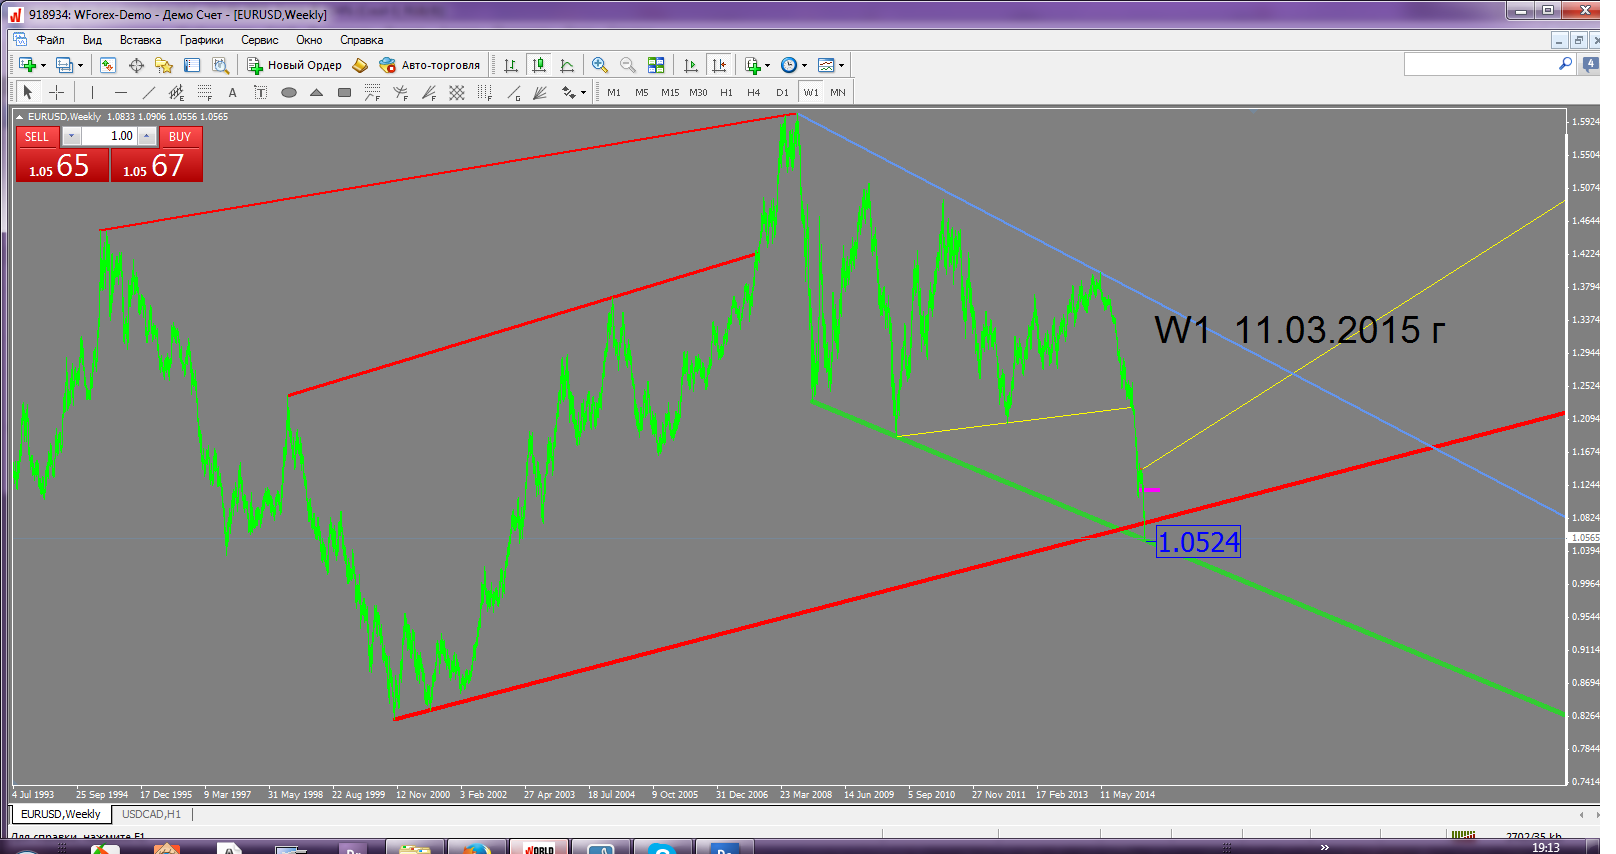Image resolution: width=1616 pixels, height=854 pixels.
Task: Switch chart to H4 timeframe
Action: click(x=754, y=92)
